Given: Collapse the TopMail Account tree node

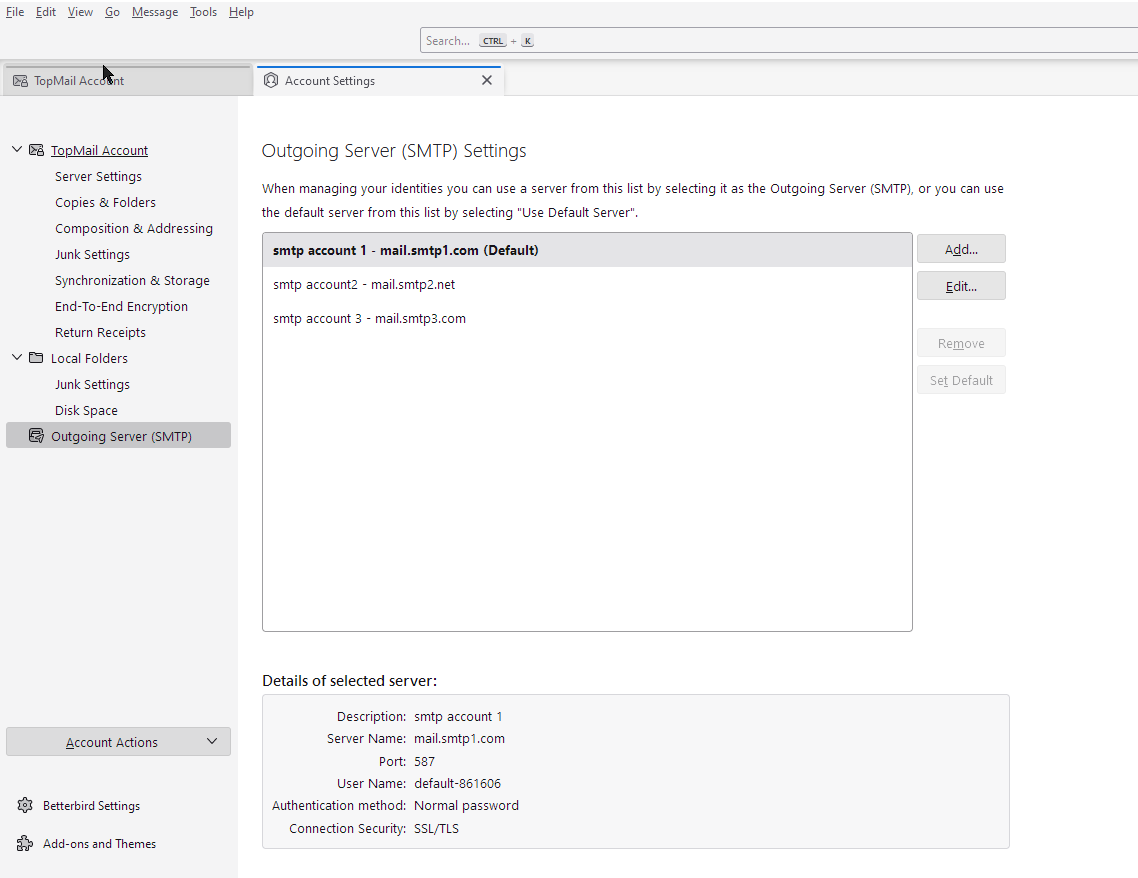Looking at the screenshot, I should 17,149.
